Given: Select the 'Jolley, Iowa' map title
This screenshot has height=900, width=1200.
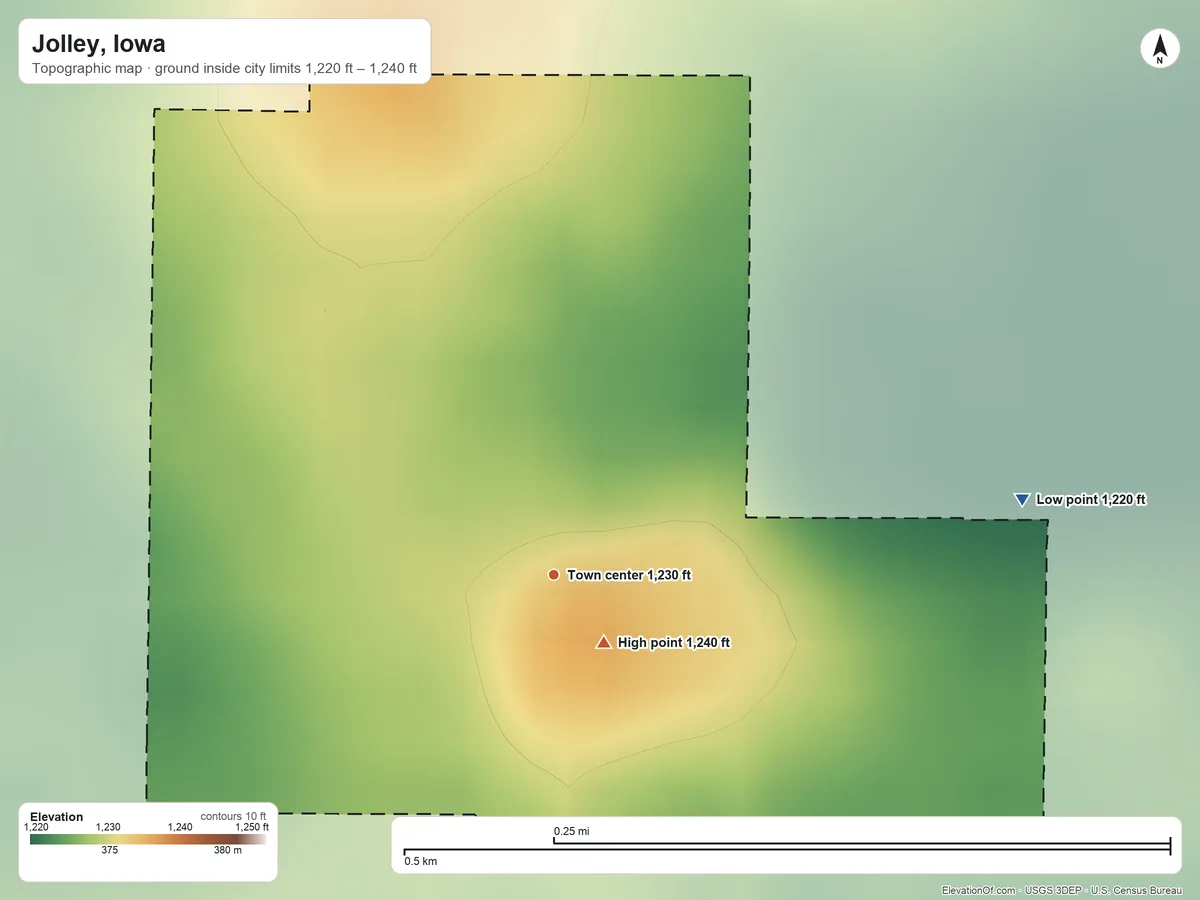Looking at the screenshot, I should point(98,44).
